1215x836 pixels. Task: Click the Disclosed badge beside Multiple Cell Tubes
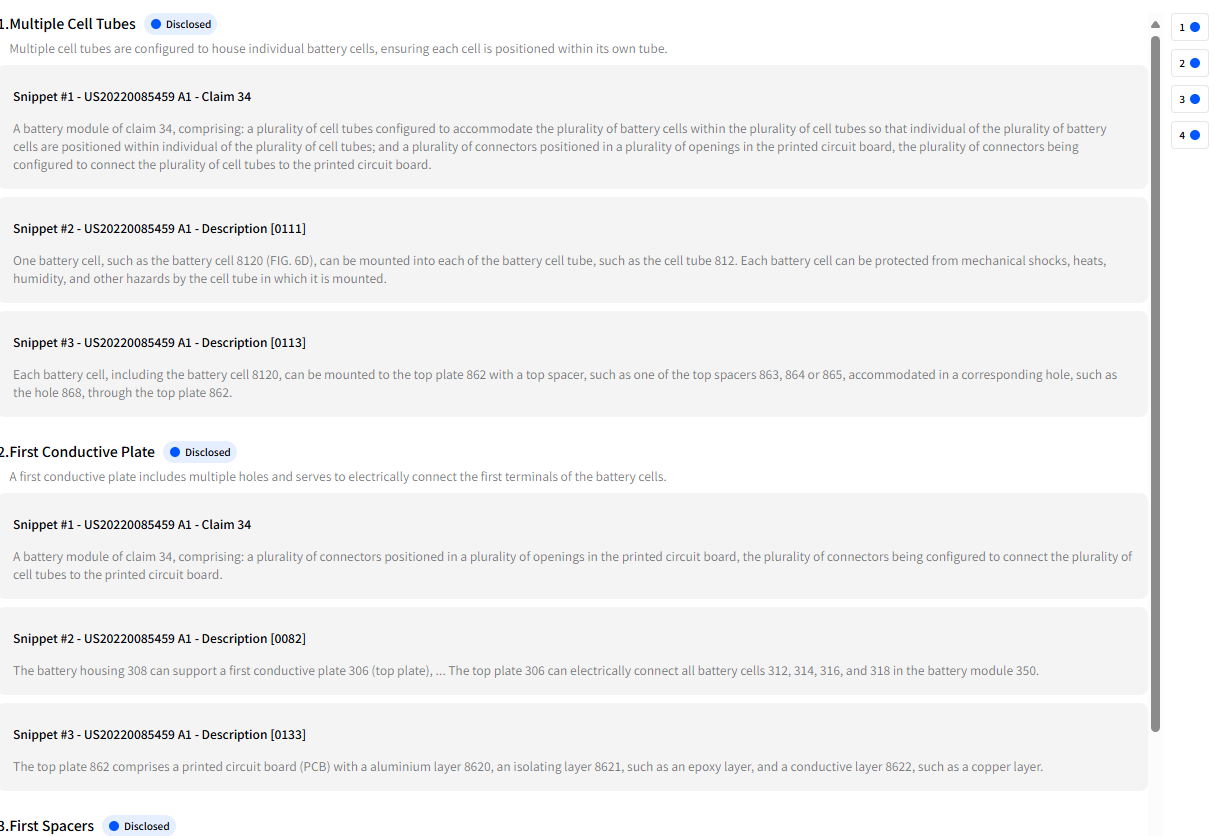(181, 24)
